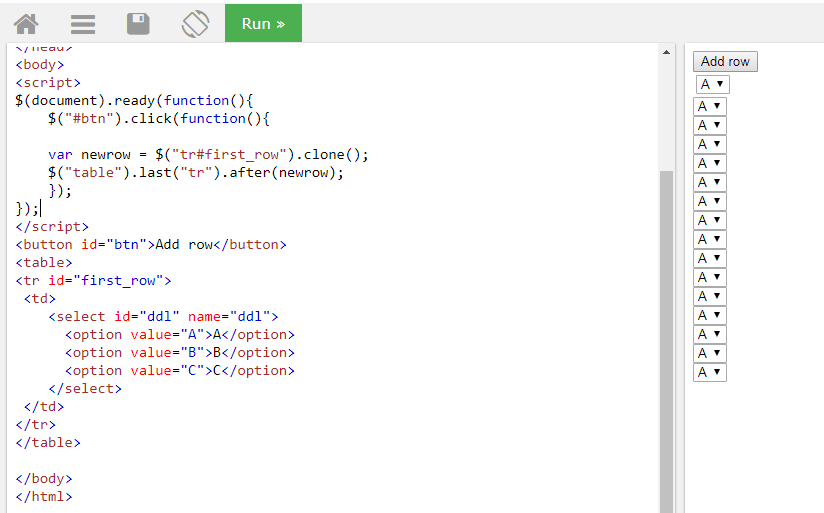Click the code editor vertical scrollbar thumb

click(666, 342)
